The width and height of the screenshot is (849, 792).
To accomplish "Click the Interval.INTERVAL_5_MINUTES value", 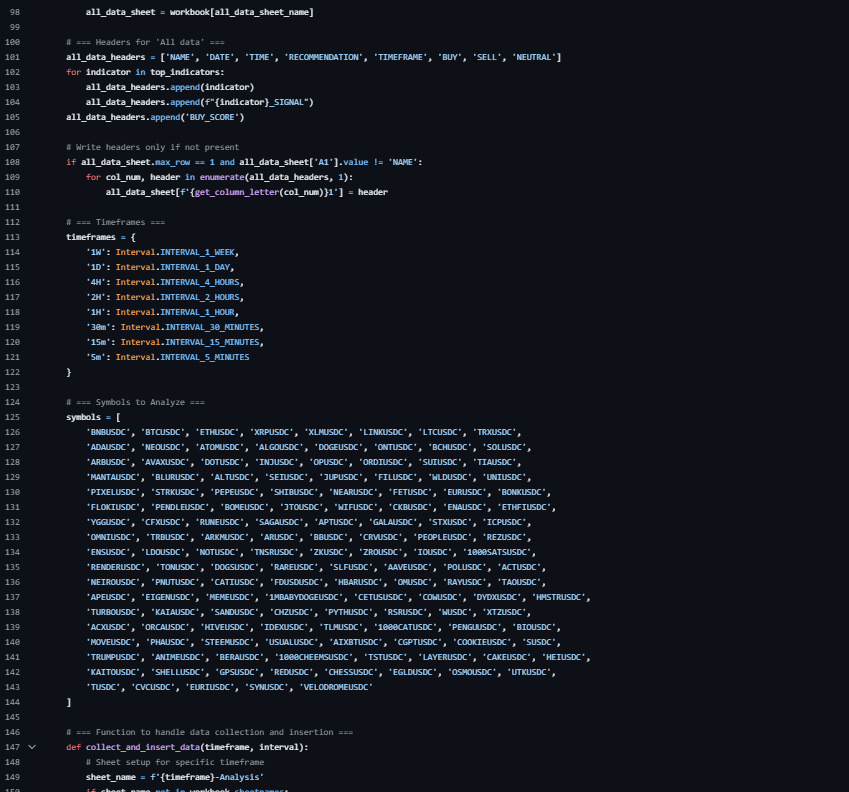I will 185,357.
